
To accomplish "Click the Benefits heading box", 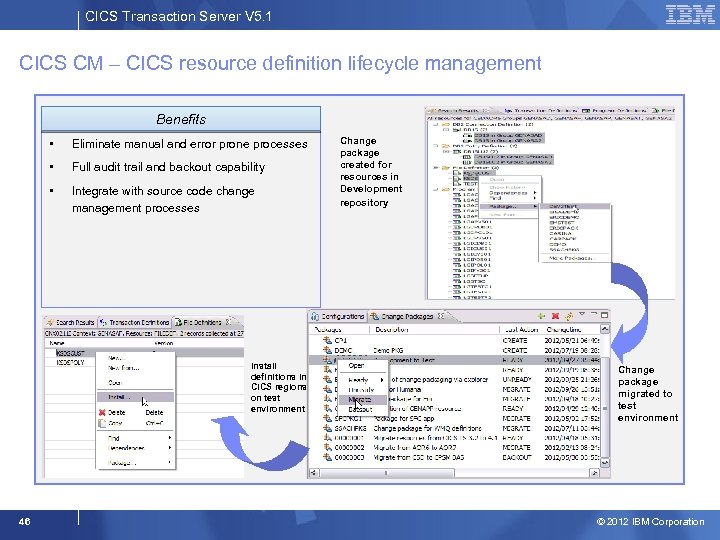I will pos(181,119).
